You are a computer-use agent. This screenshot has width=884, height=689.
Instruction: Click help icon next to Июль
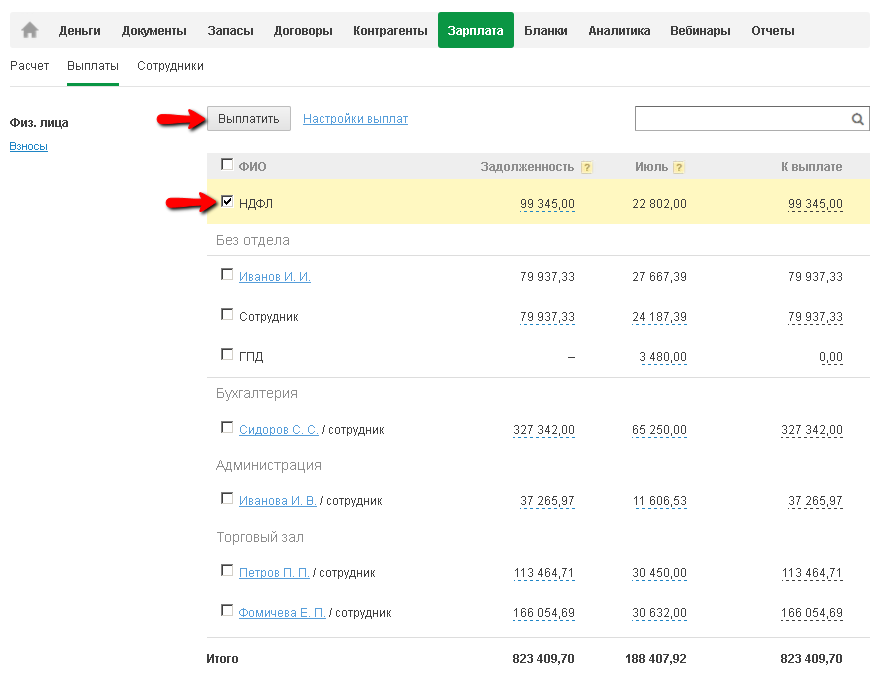(679, 167)
